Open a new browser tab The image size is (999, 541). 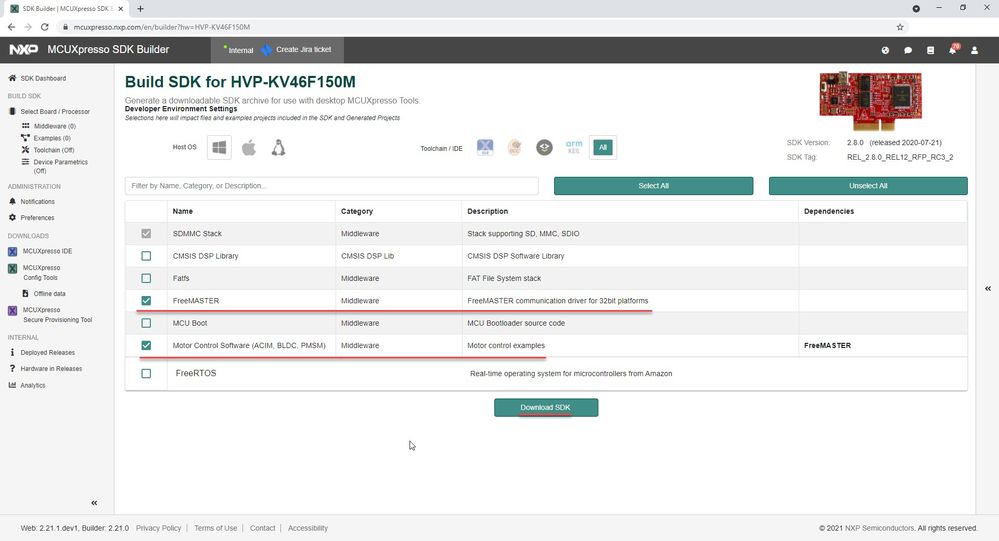pos(140,9)
